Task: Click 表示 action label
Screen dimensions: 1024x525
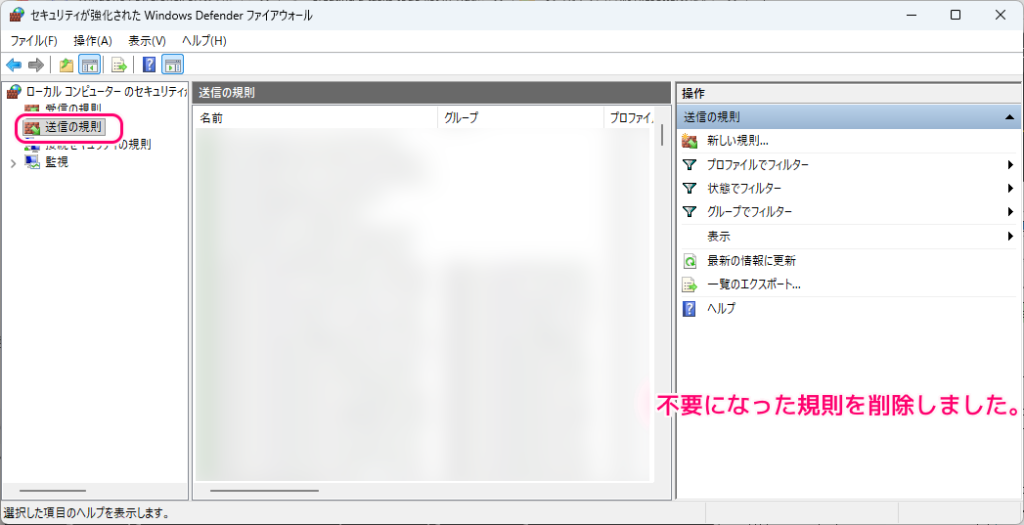Action: [718, 236]
